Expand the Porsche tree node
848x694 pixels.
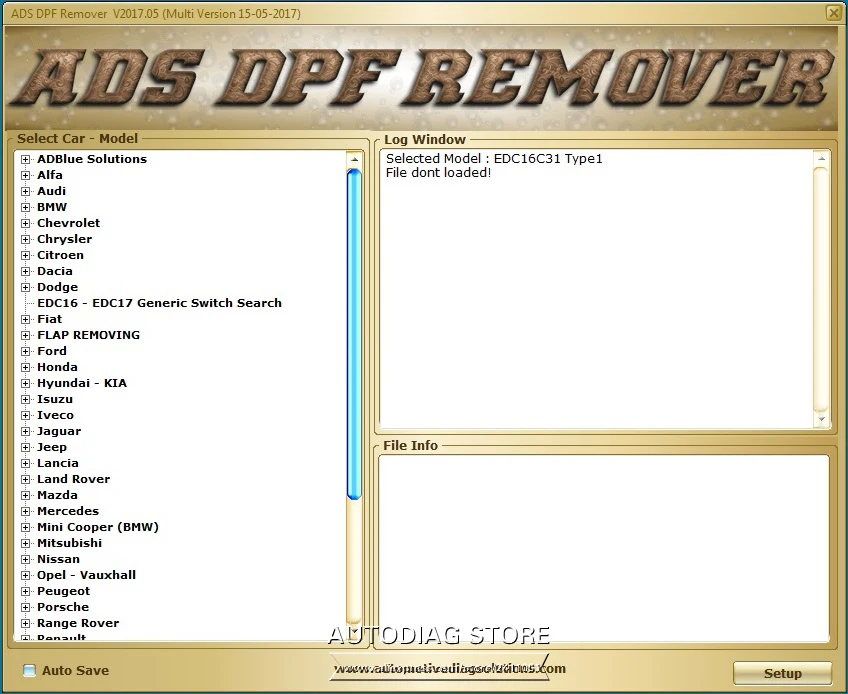[25, 607]
